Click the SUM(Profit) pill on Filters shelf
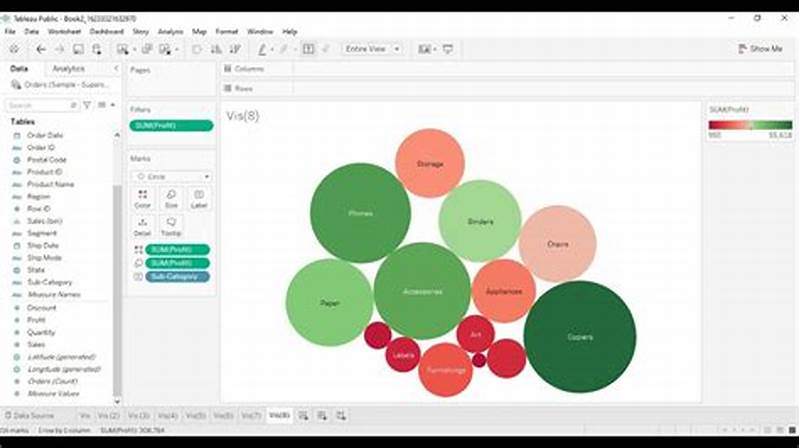The width and height of the screenshot is (800, 448). [x=171, y=126]
